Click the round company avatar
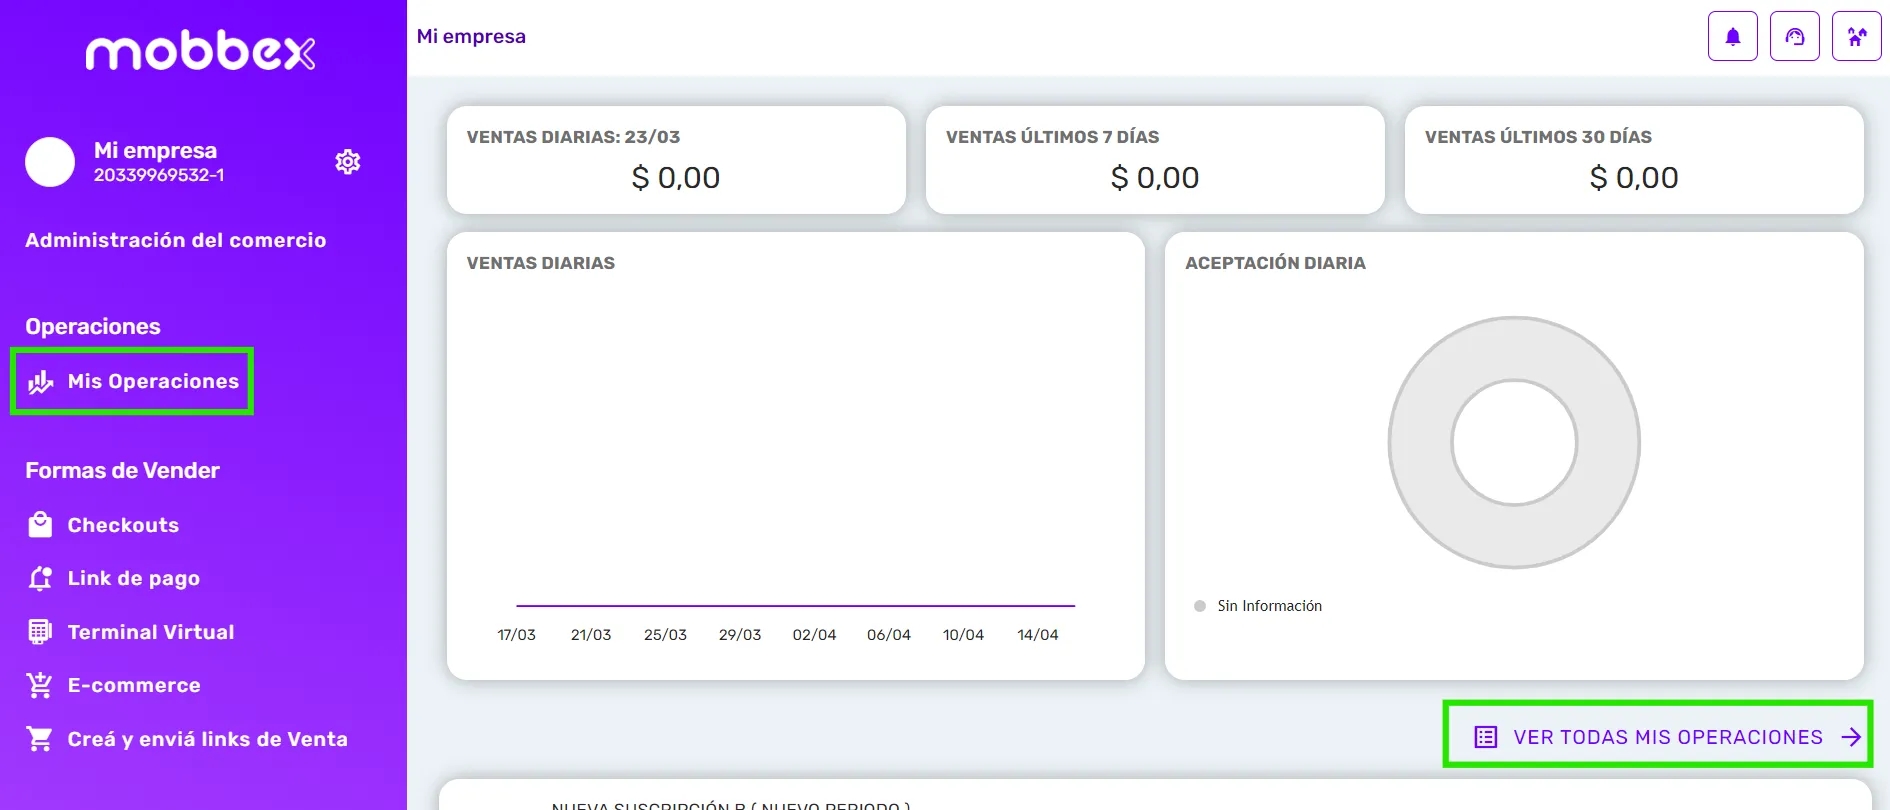 tap(50, 162)
